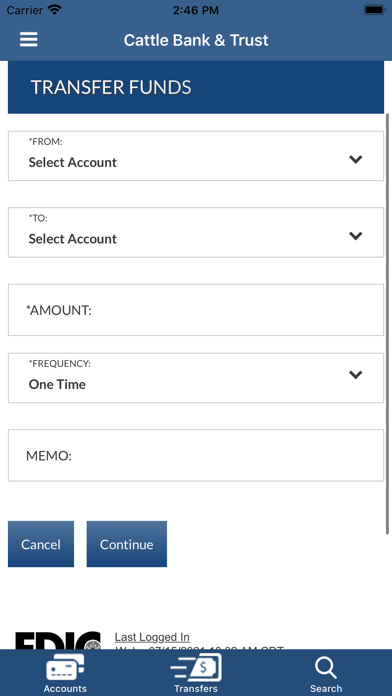392x696 pixels.
Task: Click the page vertical scrollbar
Action: [x=388, y=324]
